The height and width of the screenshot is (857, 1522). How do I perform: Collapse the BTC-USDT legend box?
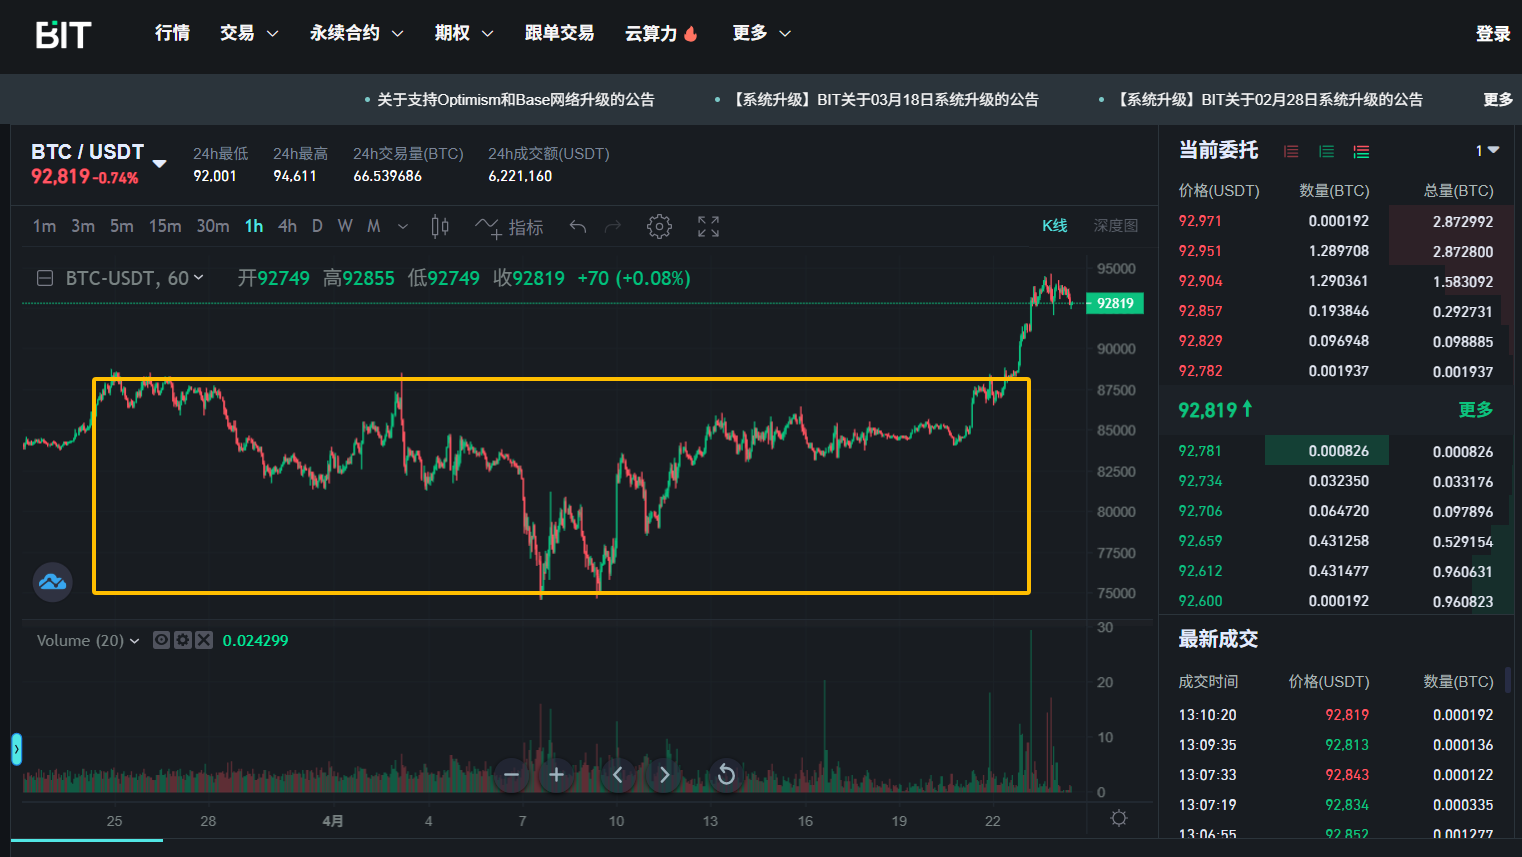(x=45, y=278)
